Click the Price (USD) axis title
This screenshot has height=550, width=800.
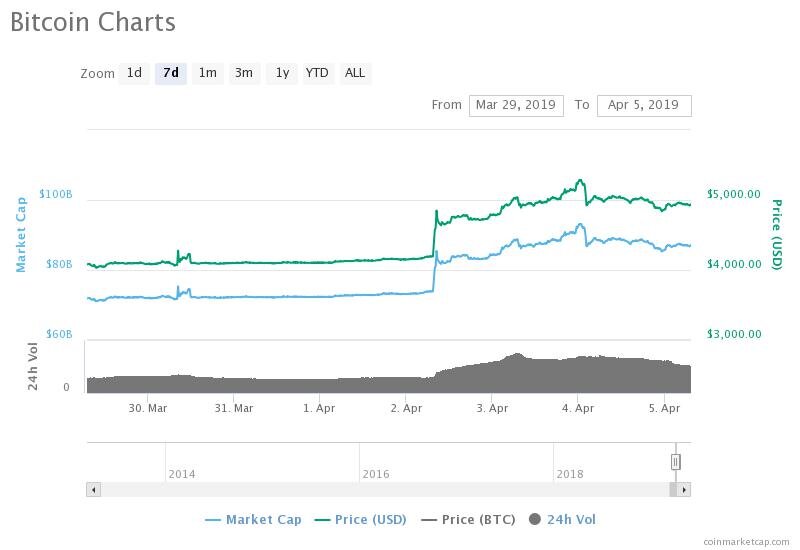point(777,234)
